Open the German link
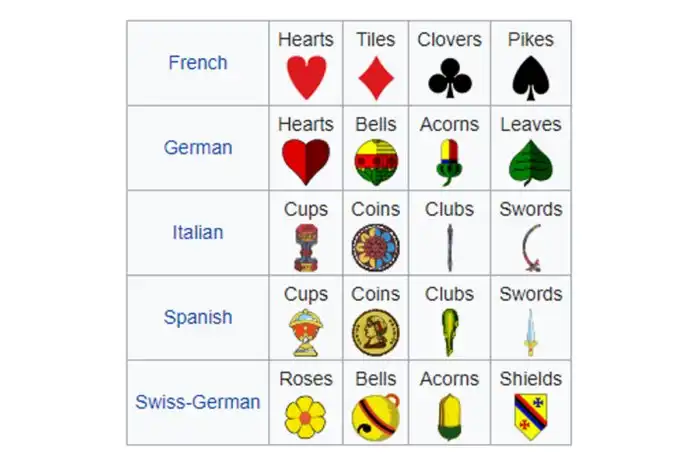Image resolution: width=700 pixels, height=467 pixels. tap(198, 148)
